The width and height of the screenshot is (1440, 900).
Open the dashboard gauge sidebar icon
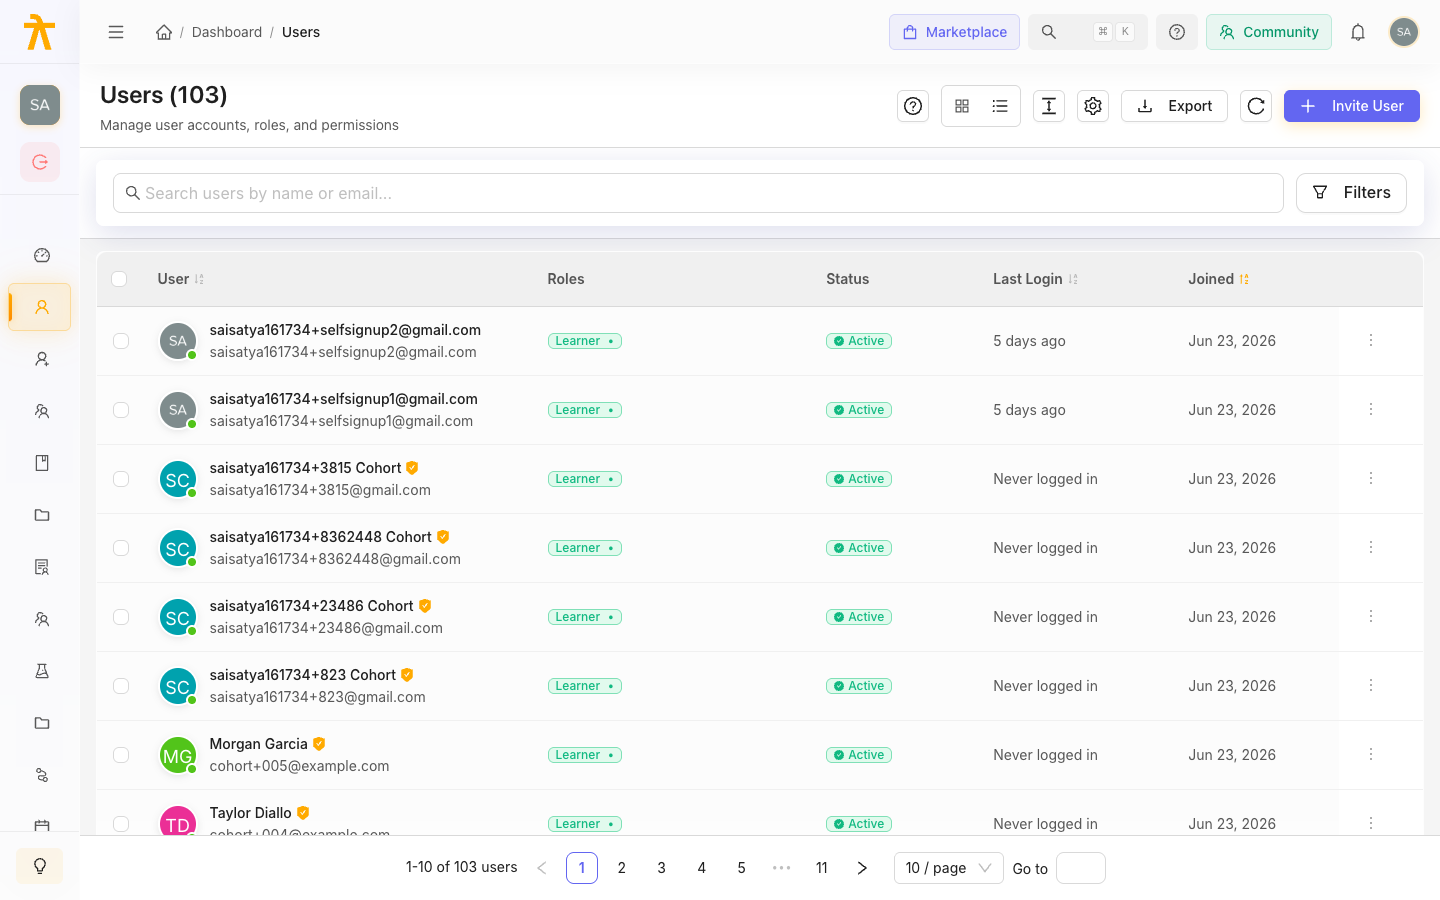tap(41, 255)
